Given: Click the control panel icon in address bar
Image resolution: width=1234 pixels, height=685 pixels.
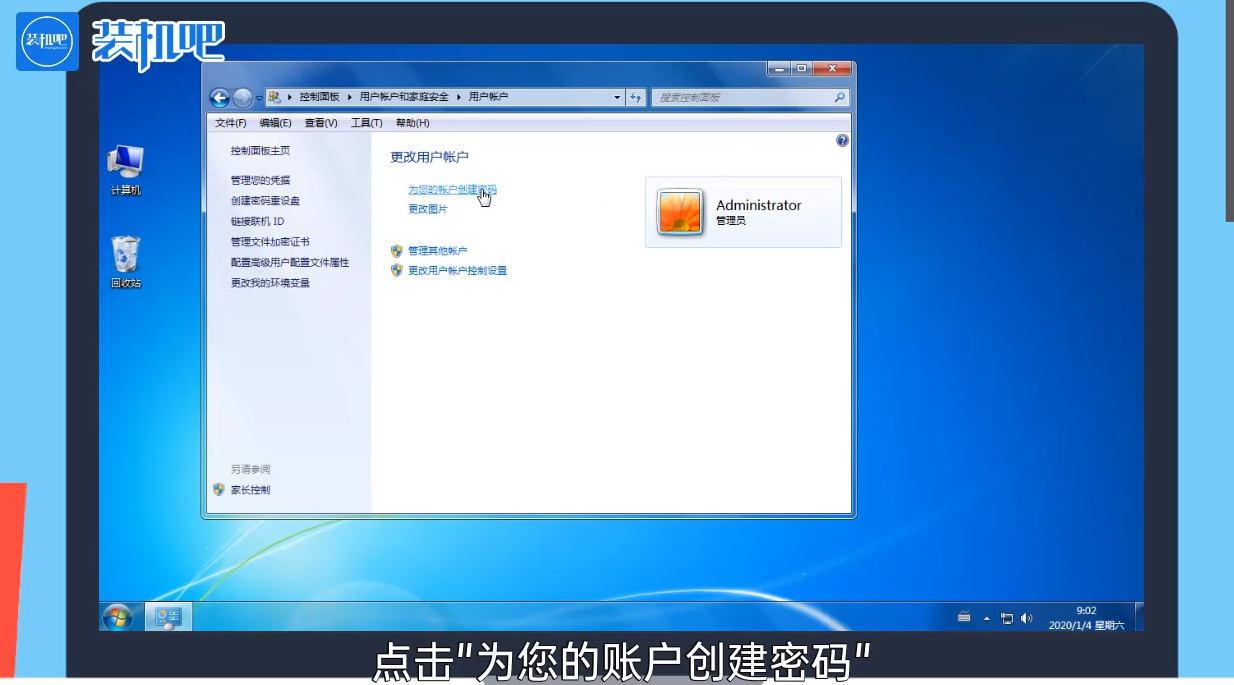Looking at the screenshot, I should [274, 97].
